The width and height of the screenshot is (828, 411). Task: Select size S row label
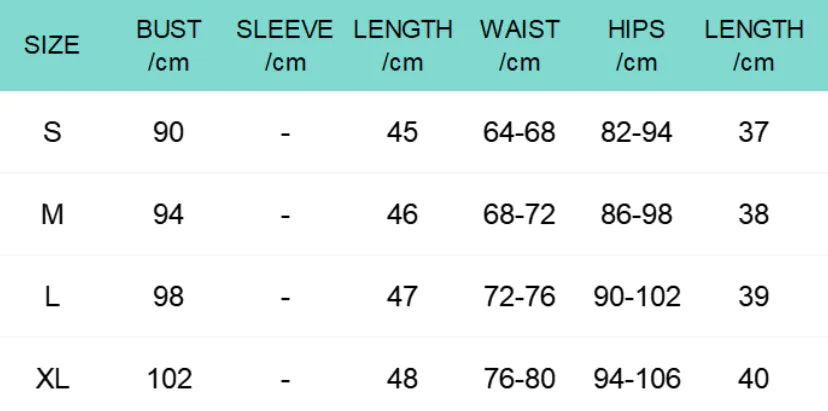(52, 131)
